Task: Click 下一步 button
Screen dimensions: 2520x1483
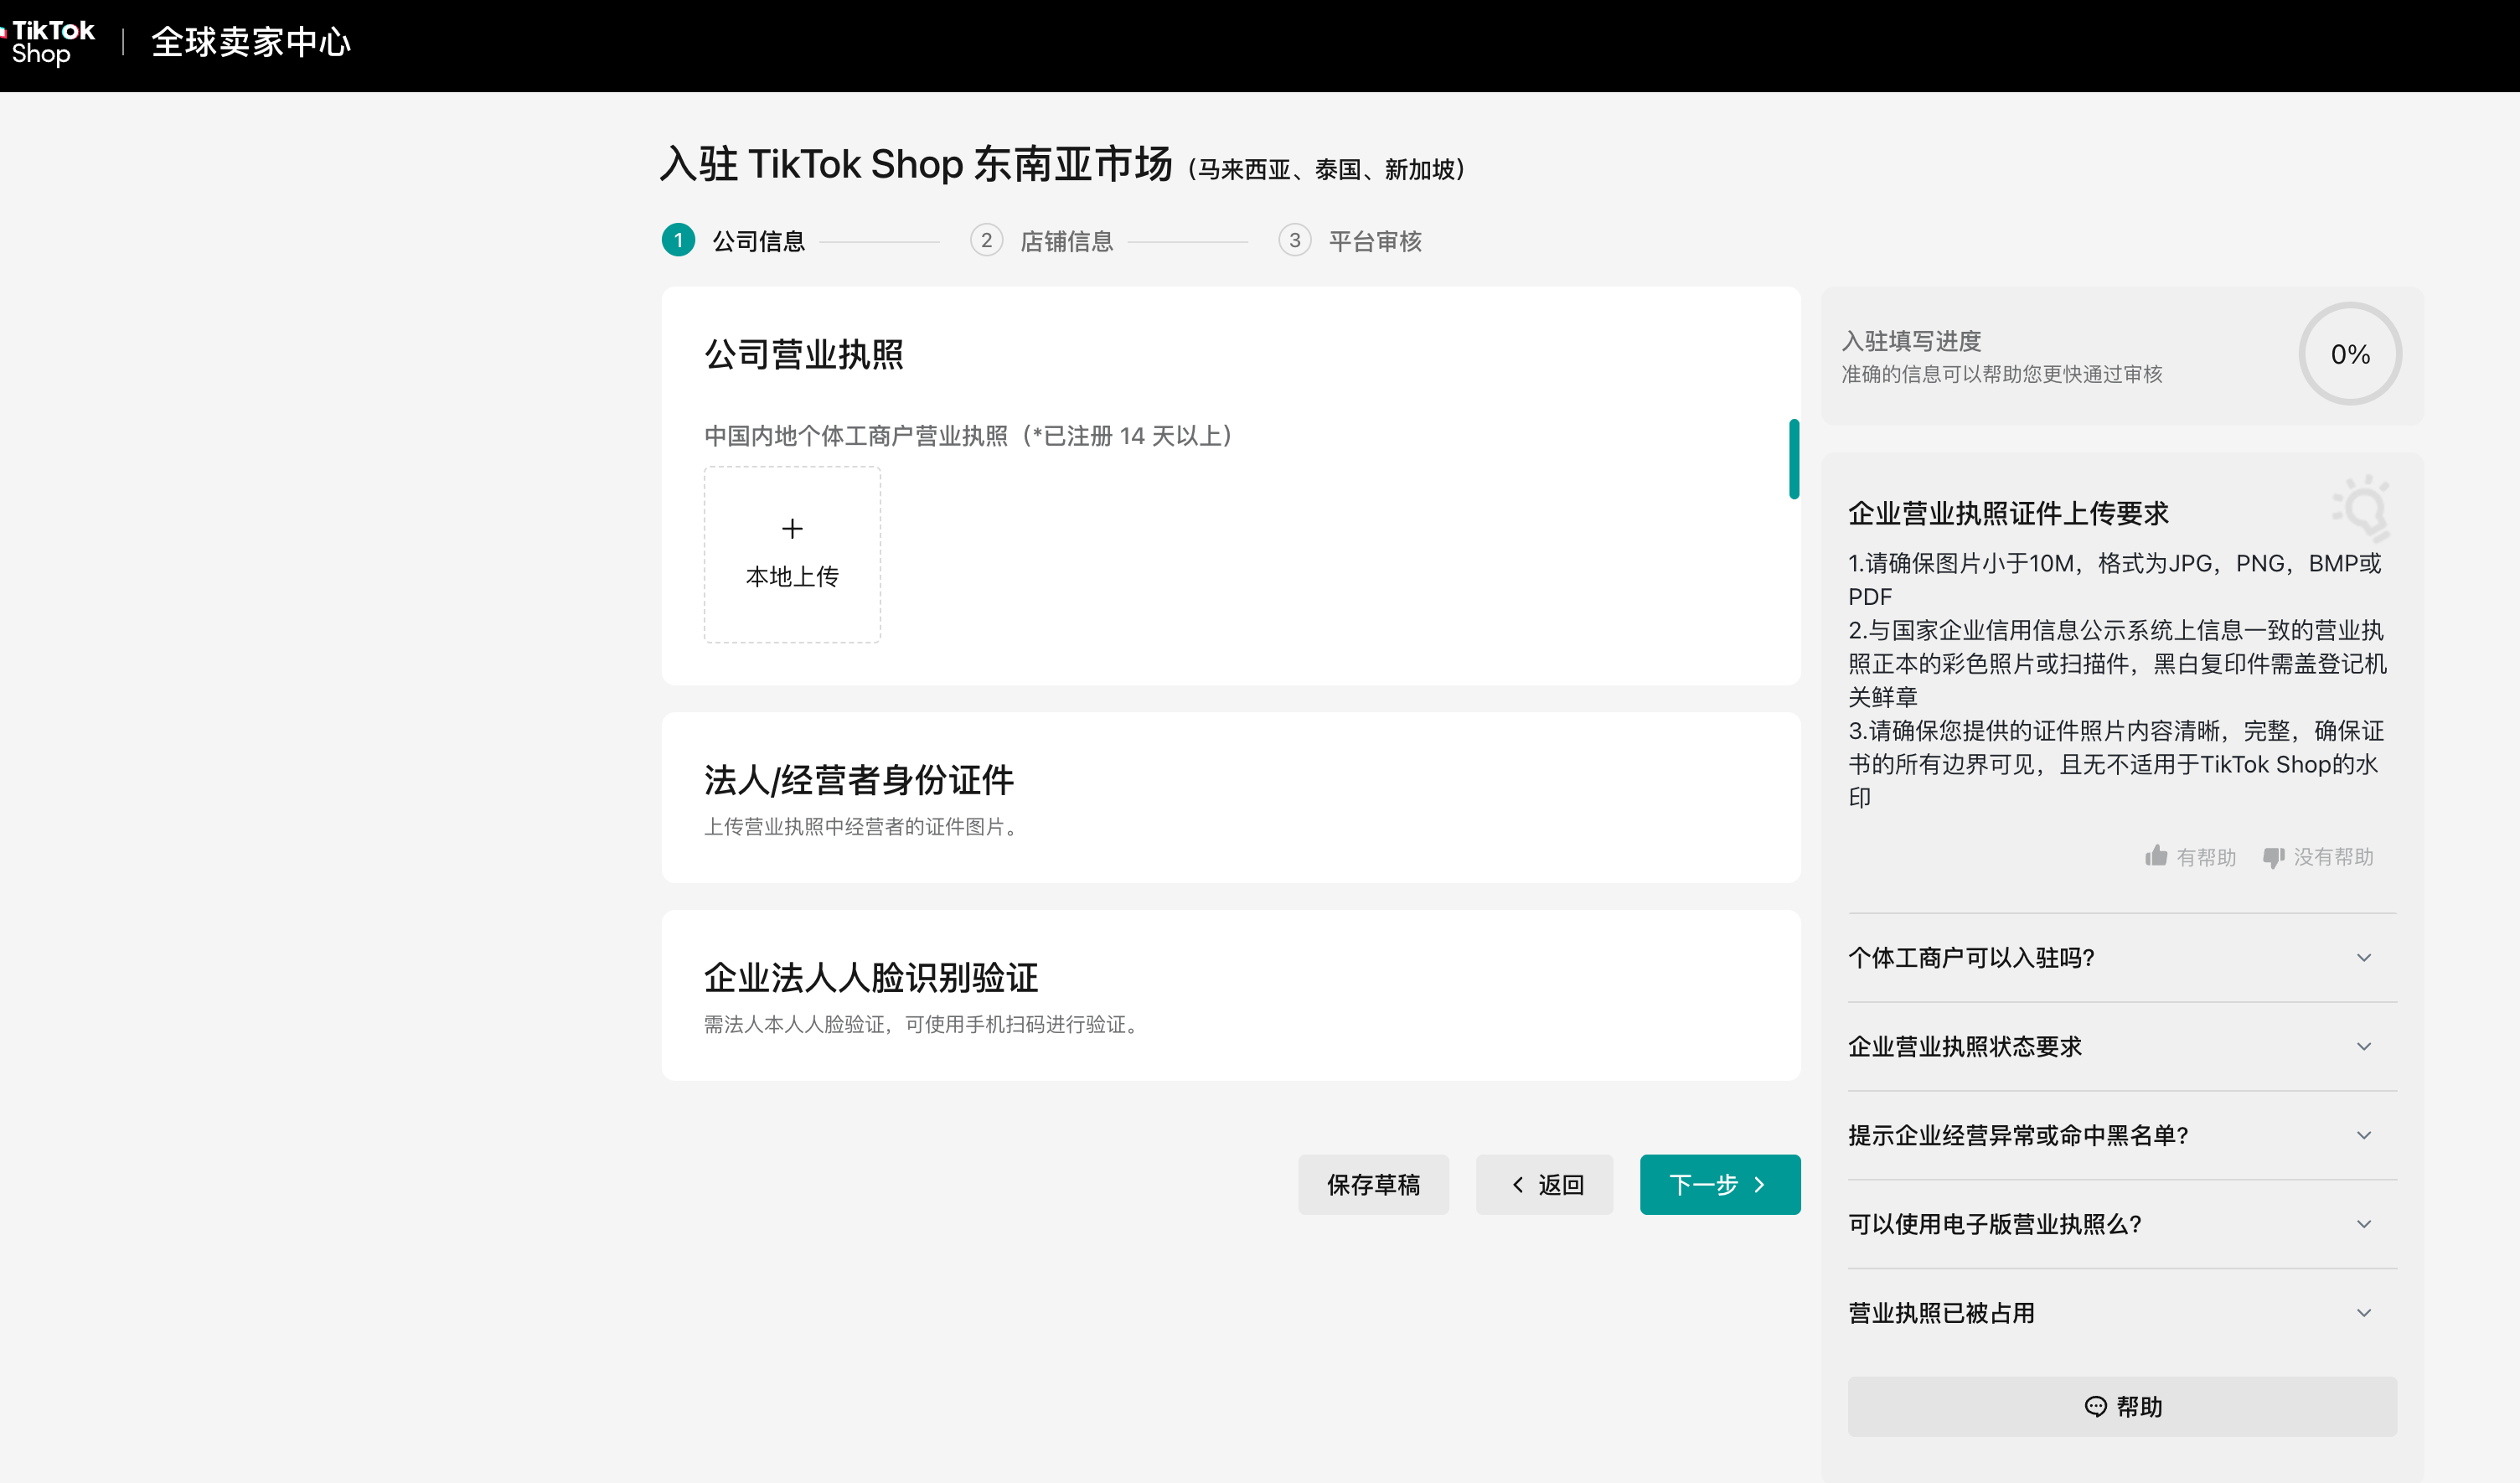Action: click(x=1720, y=1184)
